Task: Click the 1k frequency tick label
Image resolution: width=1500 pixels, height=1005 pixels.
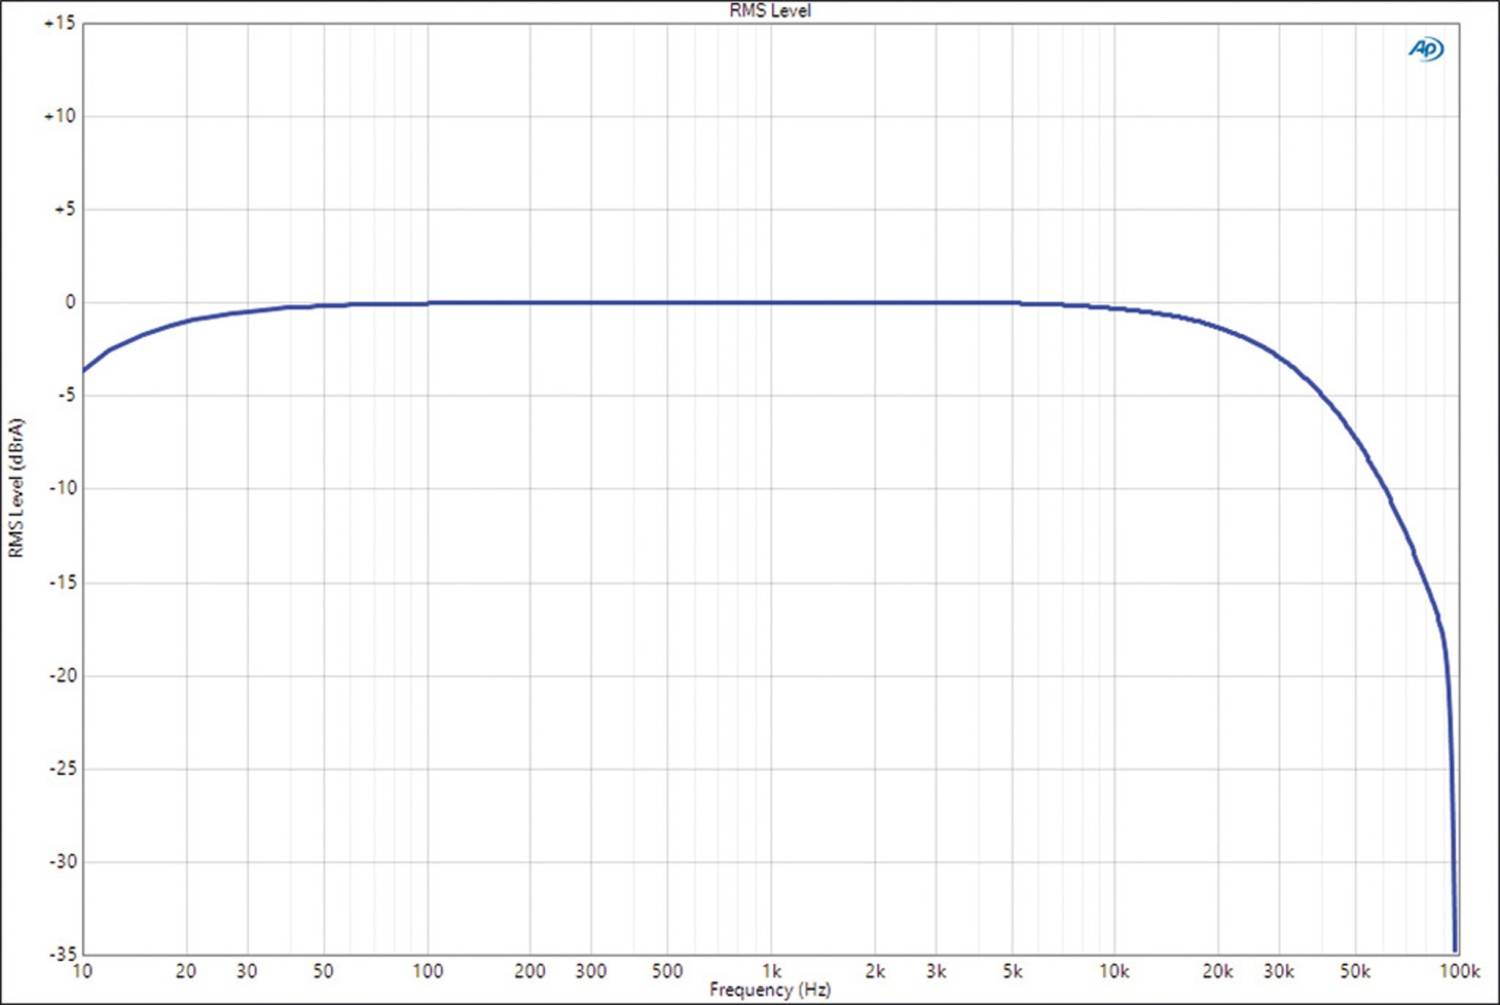Action: coord(771,971)
